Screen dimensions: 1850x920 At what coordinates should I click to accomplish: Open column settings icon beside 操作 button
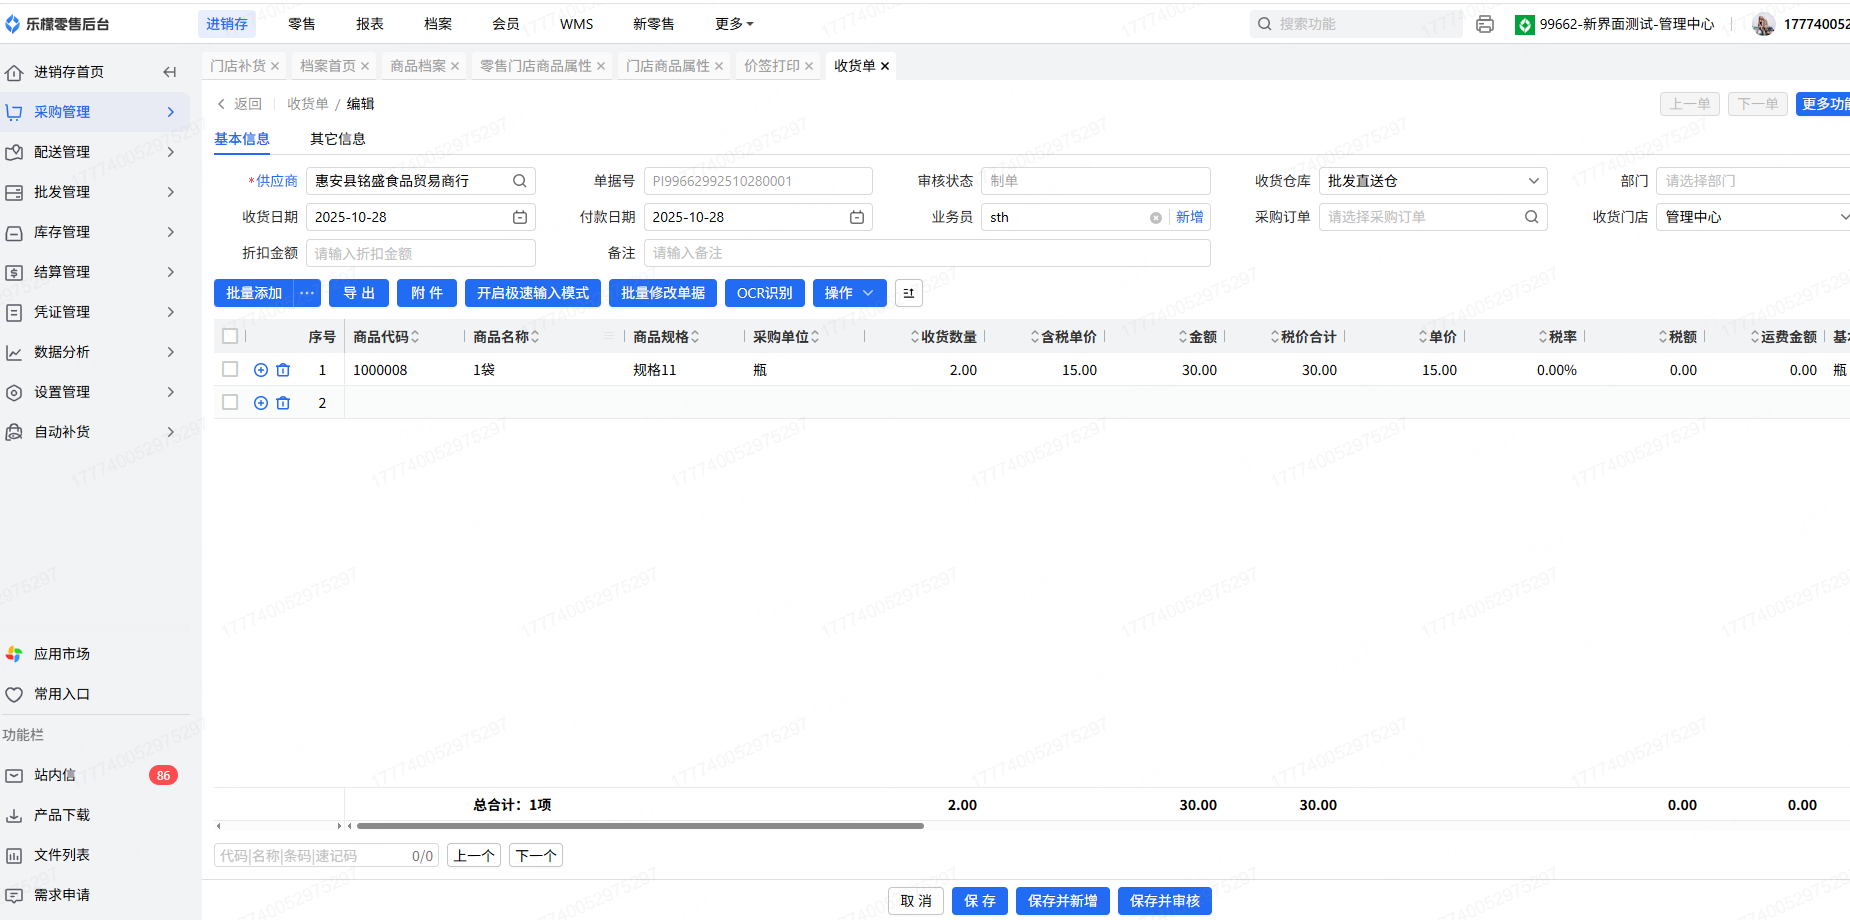(x=908, y=293)
